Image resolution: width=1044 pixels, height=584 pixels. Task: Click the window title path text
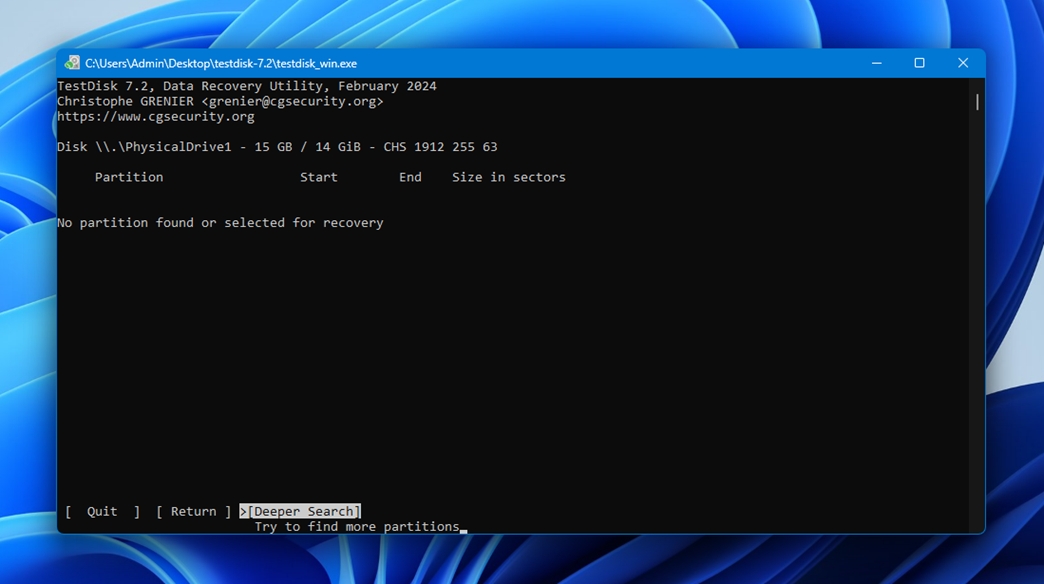pos(221,64)
